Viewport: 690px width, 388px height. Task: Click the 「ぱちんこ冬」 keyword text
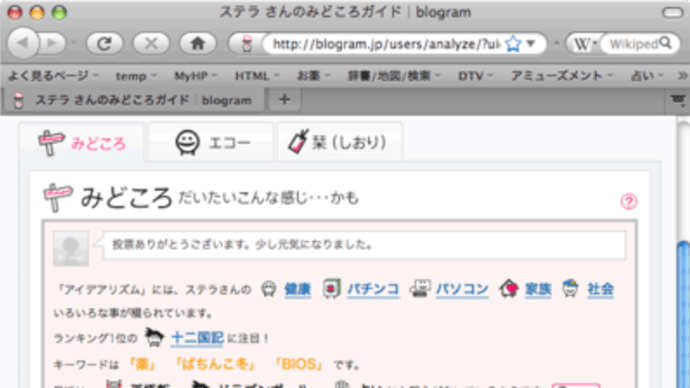[x=215, y=364]
